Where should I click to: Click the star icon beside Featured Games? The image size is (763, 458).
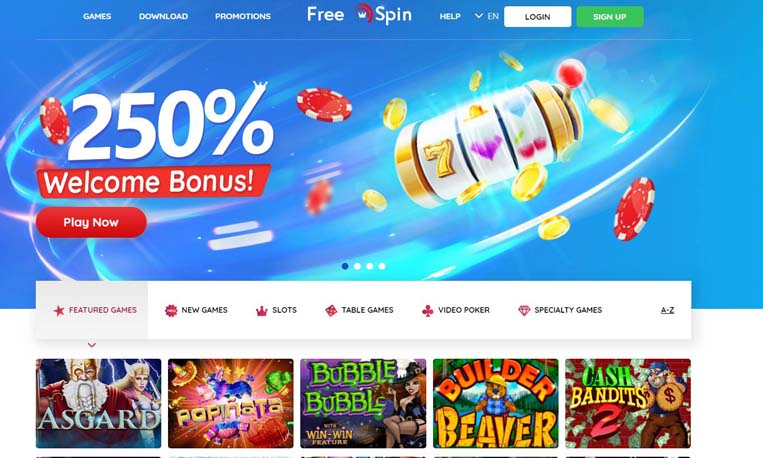pyautogui.click(x=59, y=311)
